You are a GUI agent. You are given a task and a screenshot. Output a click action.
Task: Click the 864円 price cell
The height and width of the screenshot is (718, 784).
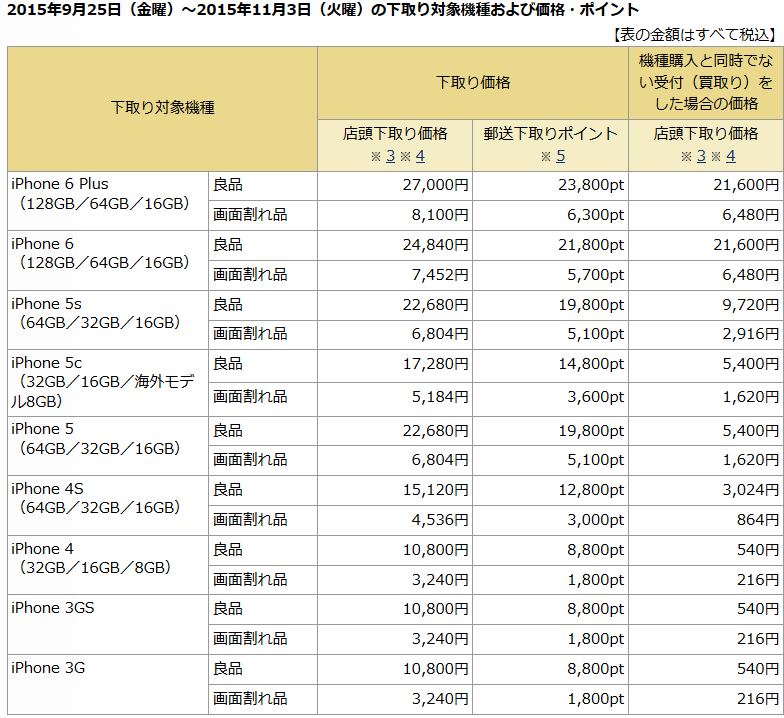(x=706, y=520)
